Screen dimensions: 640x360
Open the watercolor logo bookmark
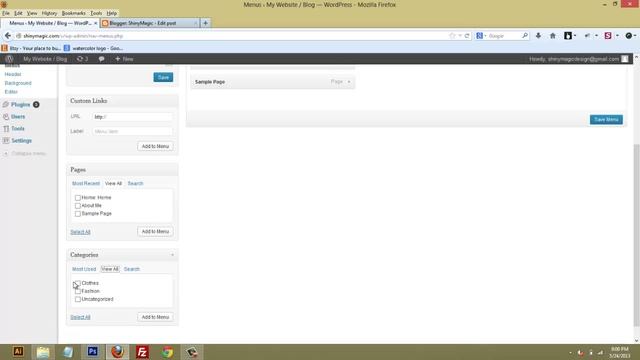[x=93, y=48]
